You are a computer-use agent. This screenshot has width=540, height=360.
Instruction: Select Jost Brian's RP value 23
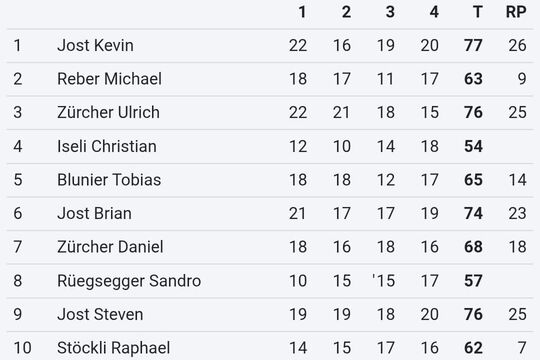click(x=517, y=213)
